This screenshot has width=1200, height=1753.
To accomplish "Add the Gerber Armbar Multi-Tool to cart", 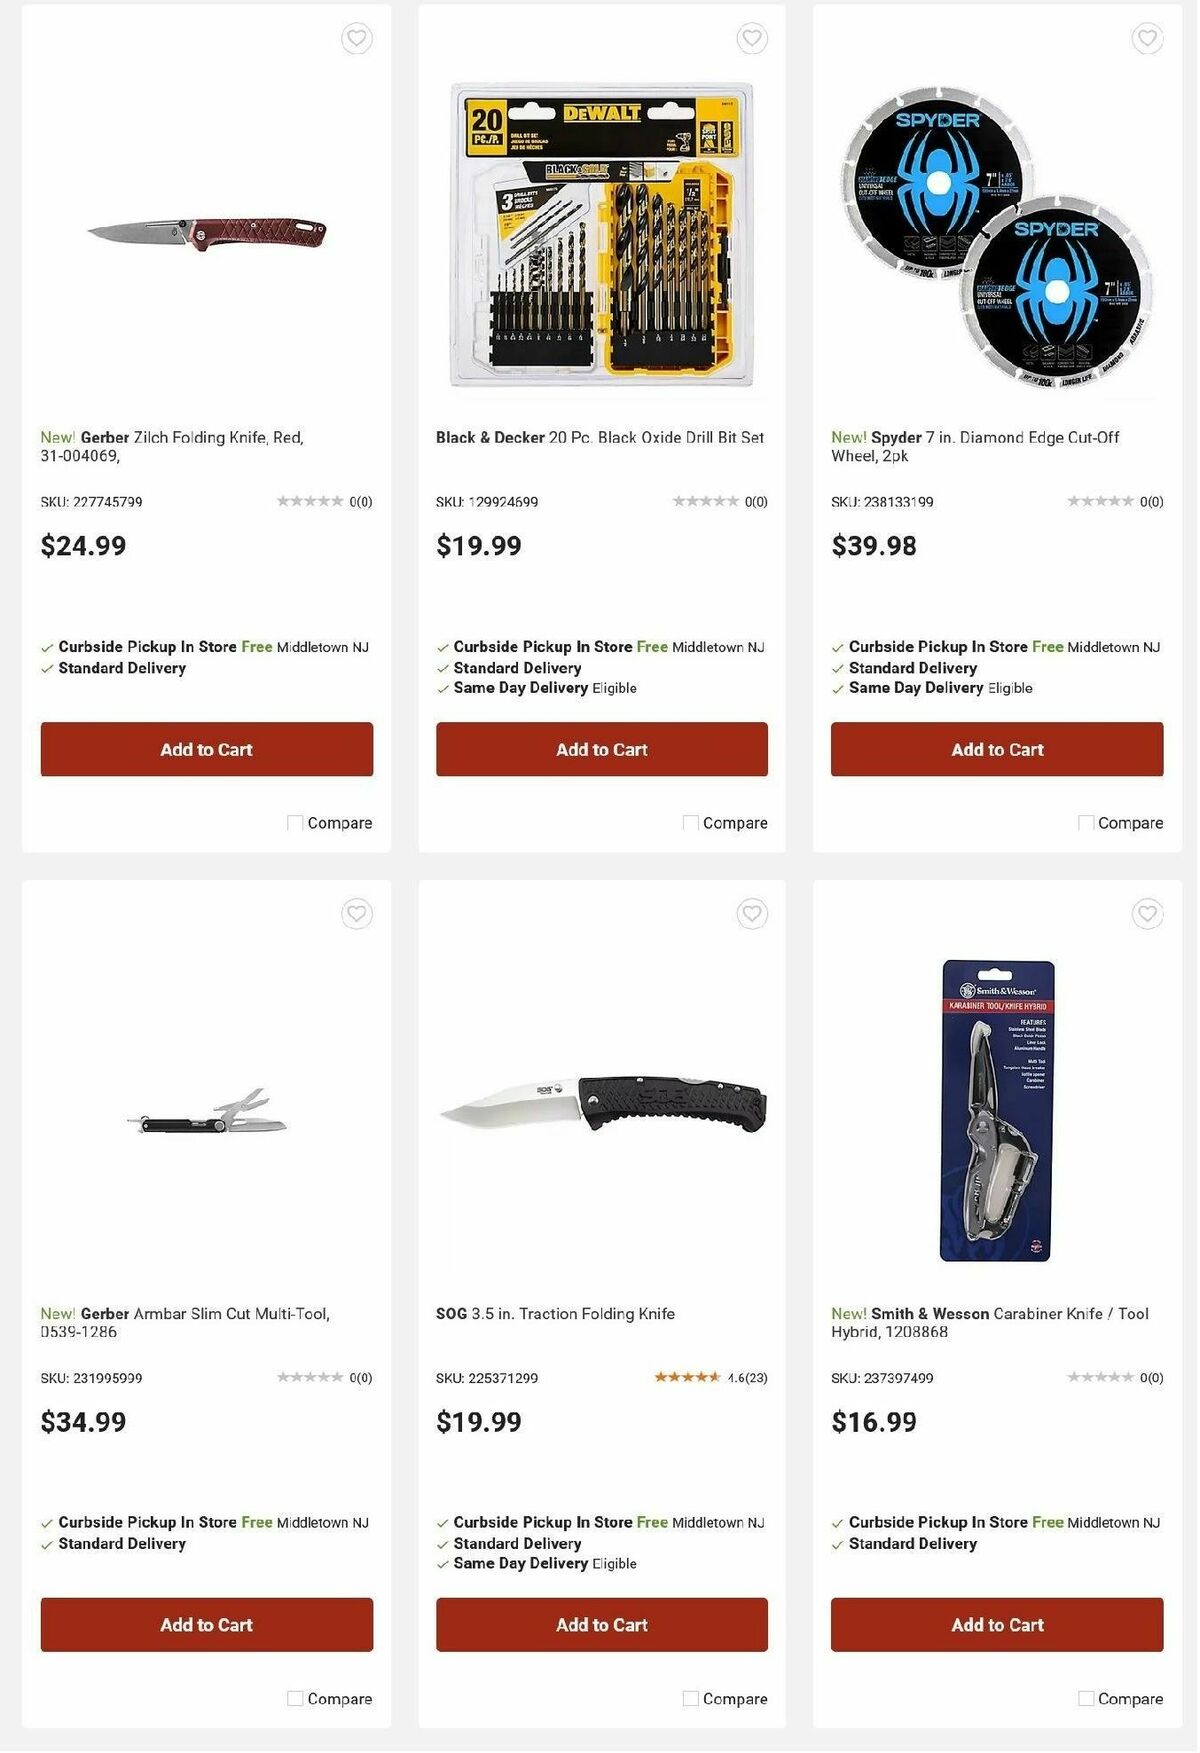I will pos(206,1625).
